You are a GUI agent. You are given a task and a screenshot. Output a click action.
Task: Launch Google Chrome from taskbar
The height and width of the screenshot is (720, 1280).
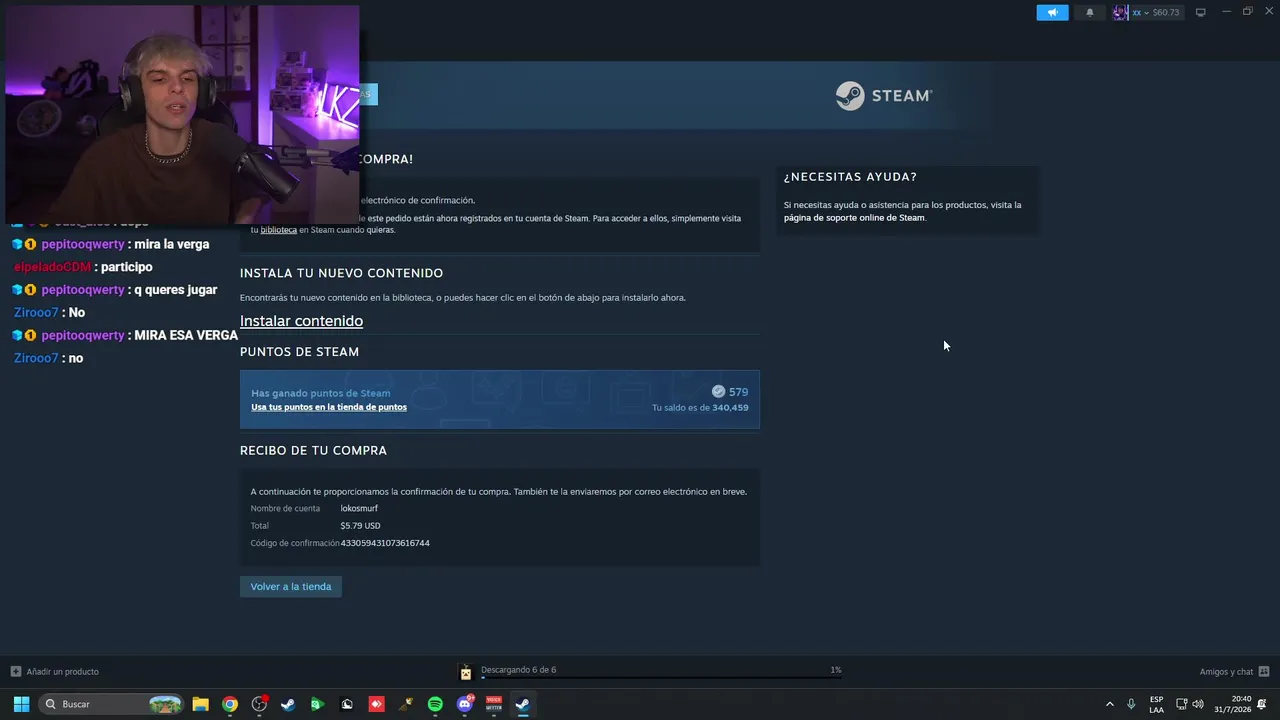pyautogui.click(x=230, y=704)
